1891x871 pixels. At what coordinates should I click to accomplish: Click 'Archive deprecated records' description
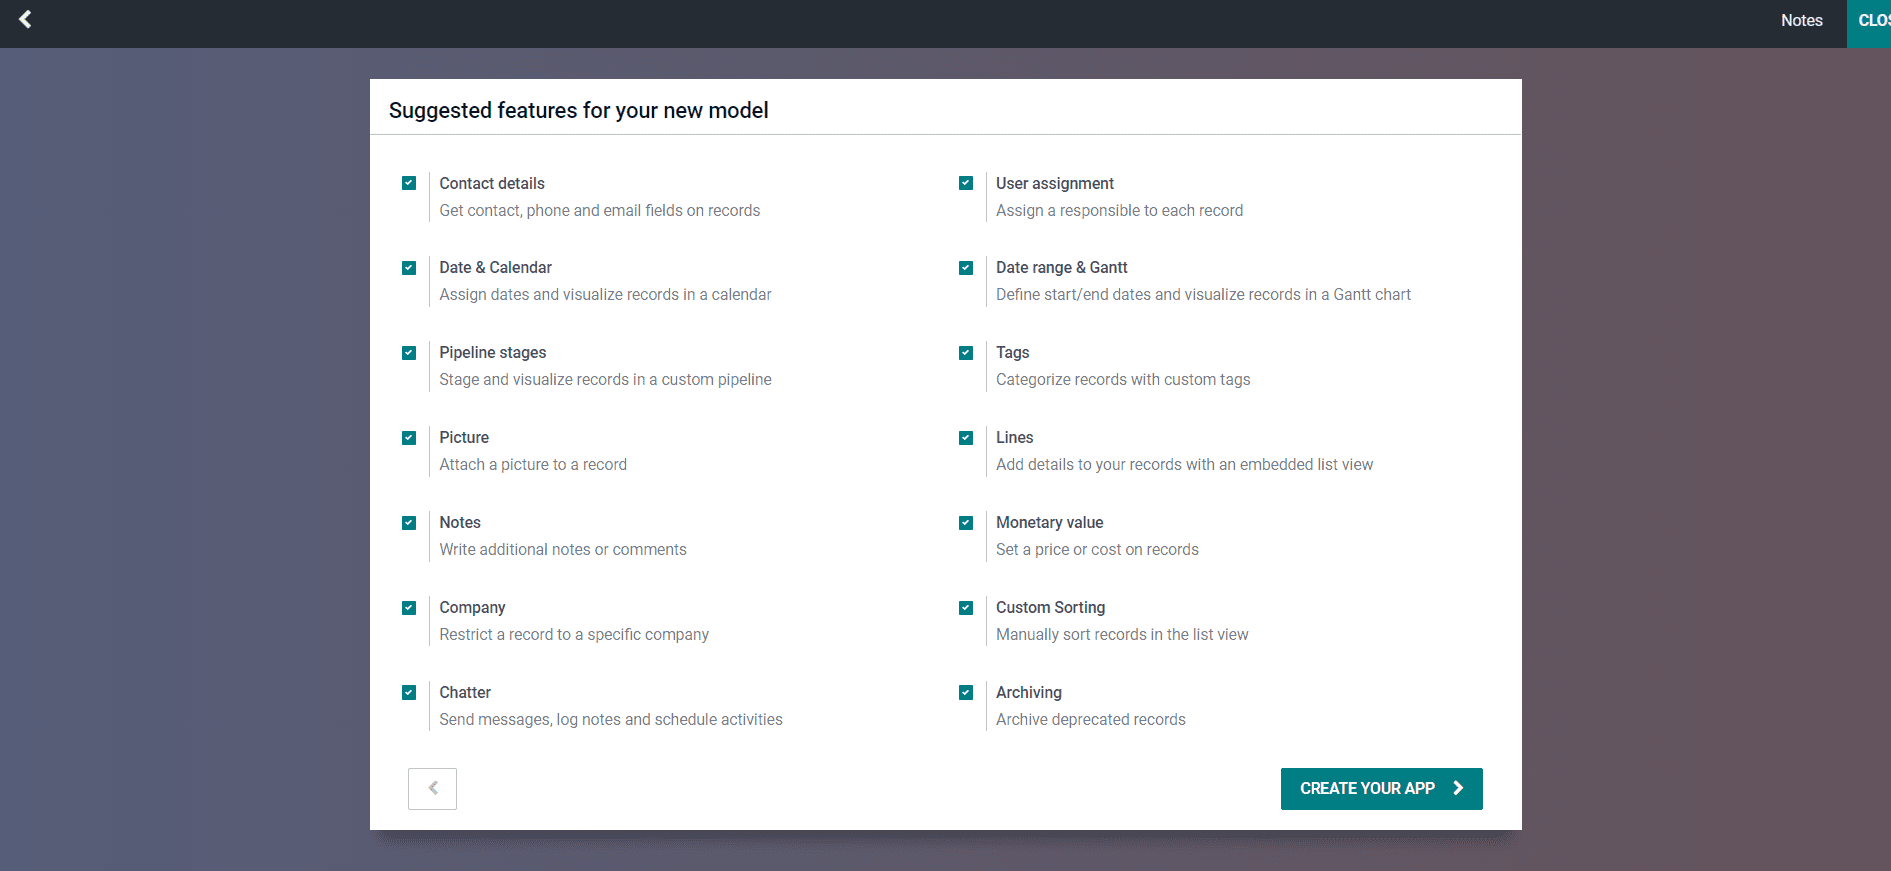1091,719
